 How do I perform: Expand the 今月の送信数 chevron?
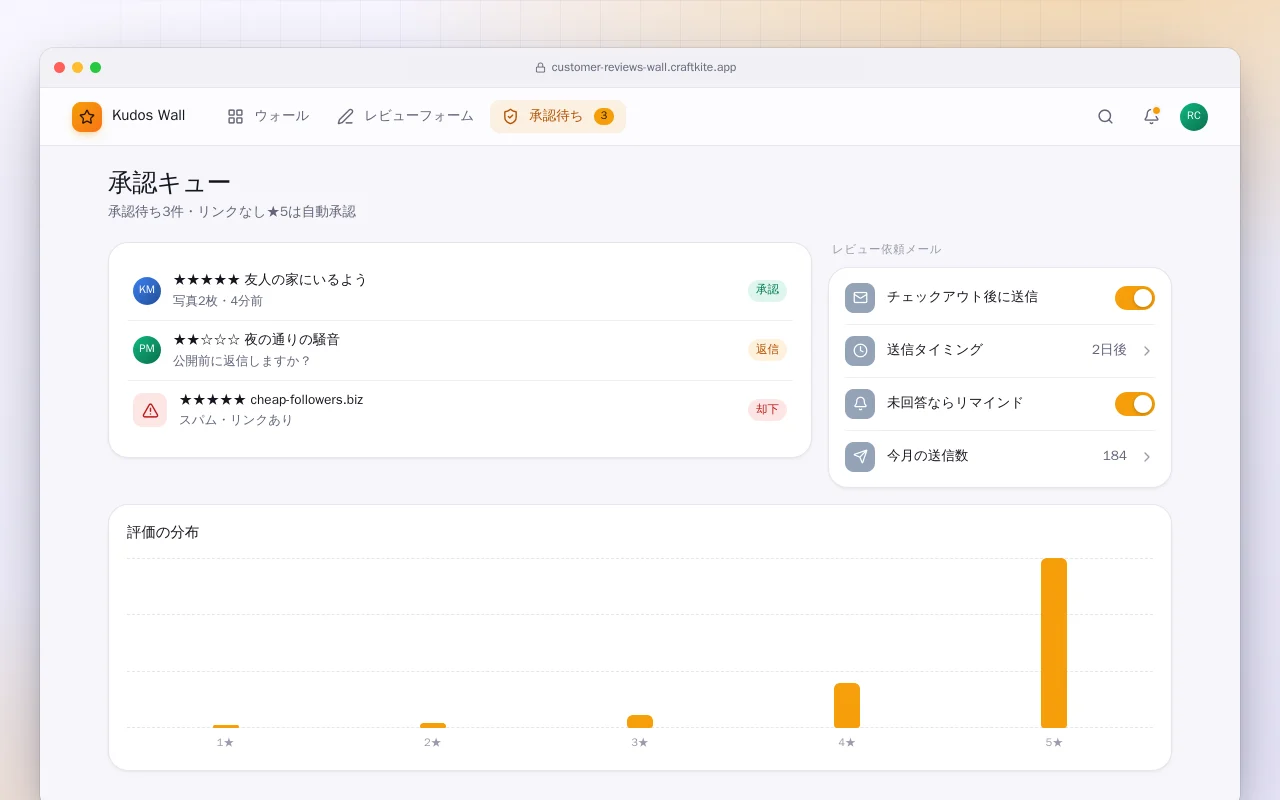[x=1147, y=457]
